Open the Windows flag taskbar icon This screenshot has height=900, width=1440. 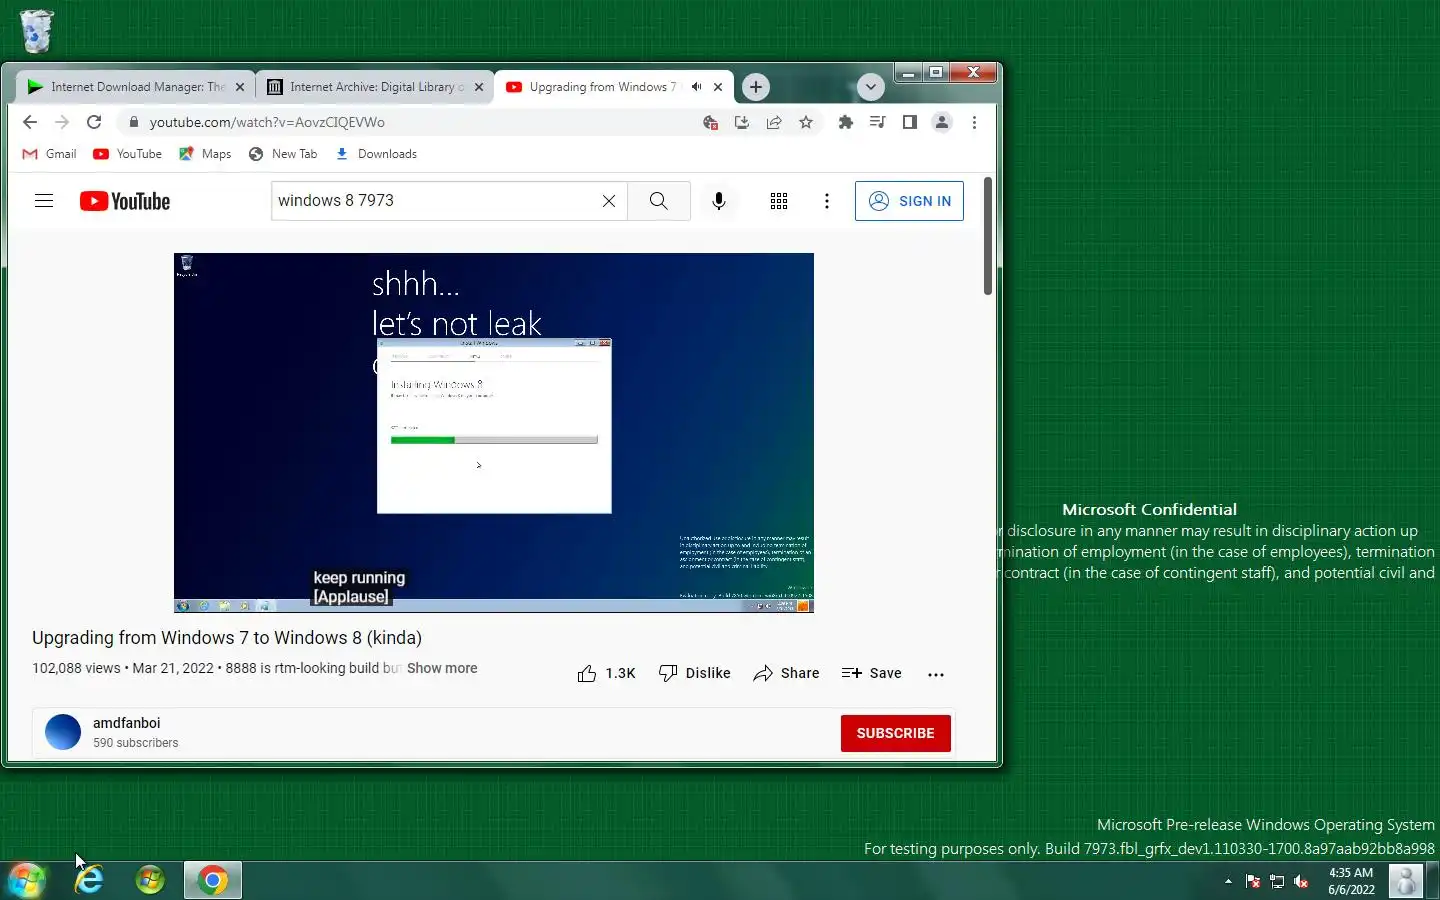[x=150, y=880]
